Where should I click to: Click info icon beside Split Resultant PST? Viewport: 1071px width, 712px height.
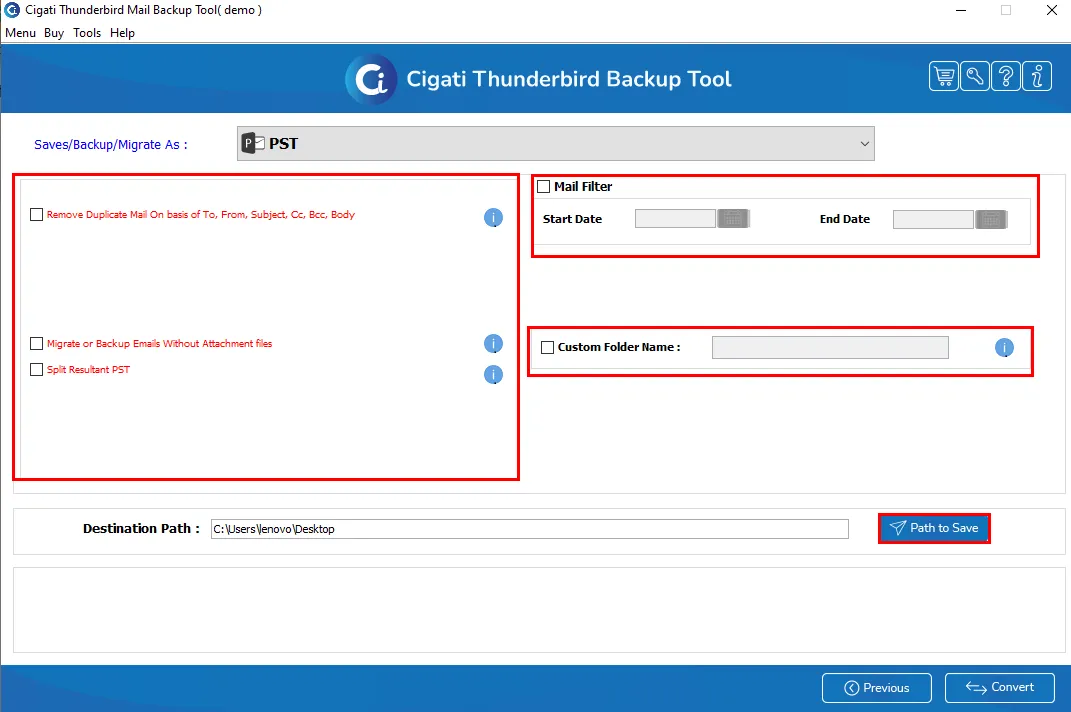pos(493,374)
